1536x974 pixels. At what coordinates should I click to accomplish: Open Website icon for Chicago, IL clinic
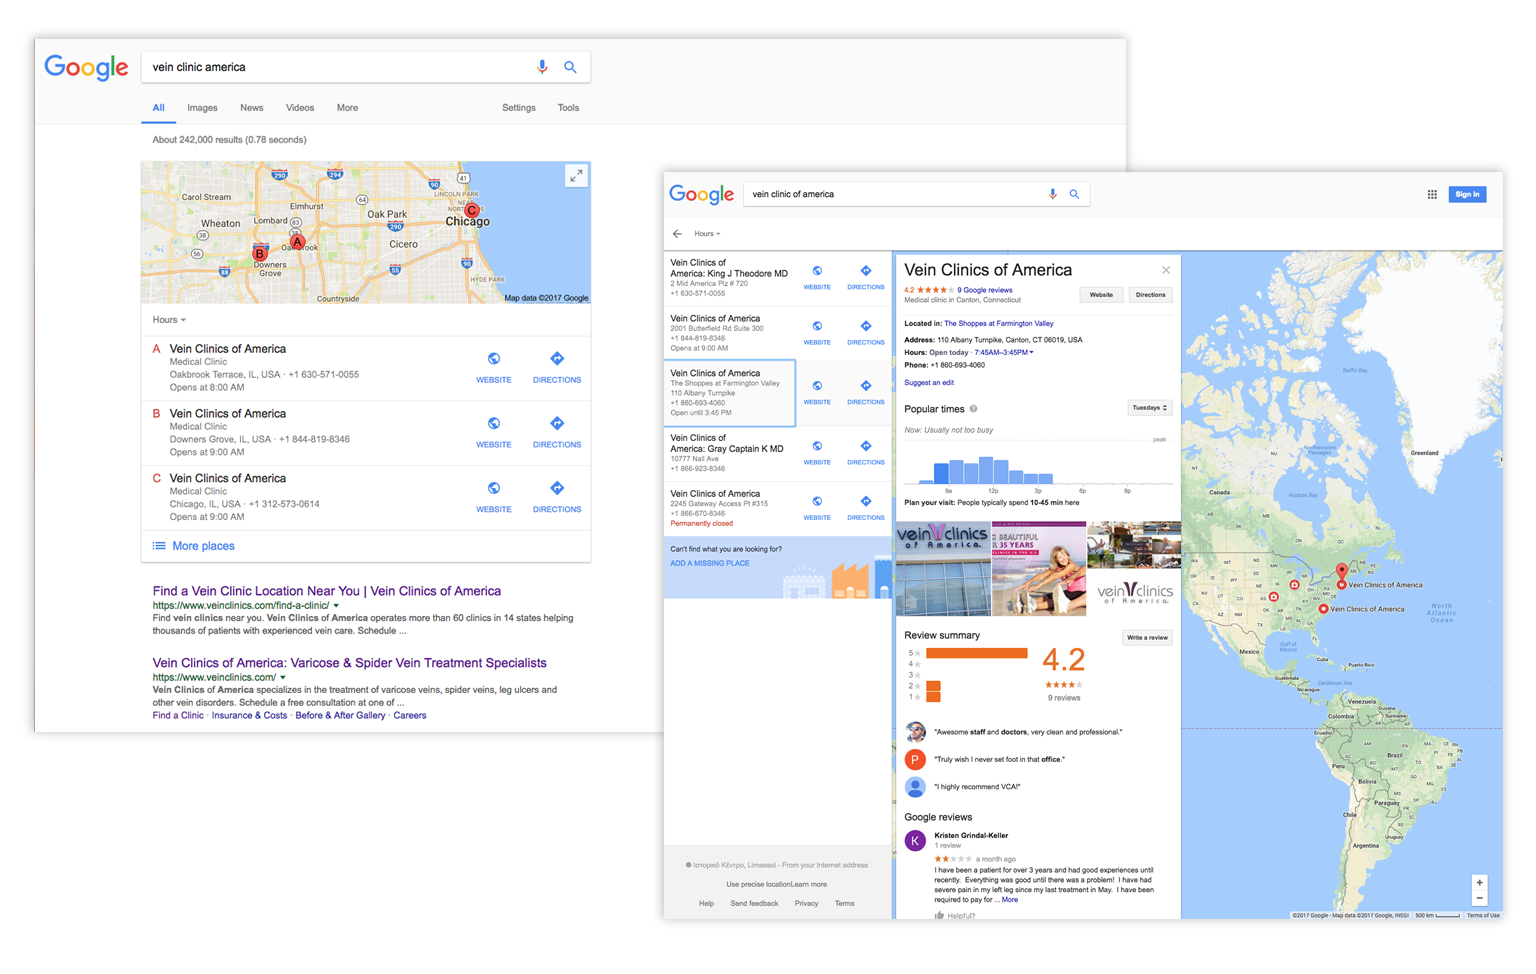click(x=494, y=489)
